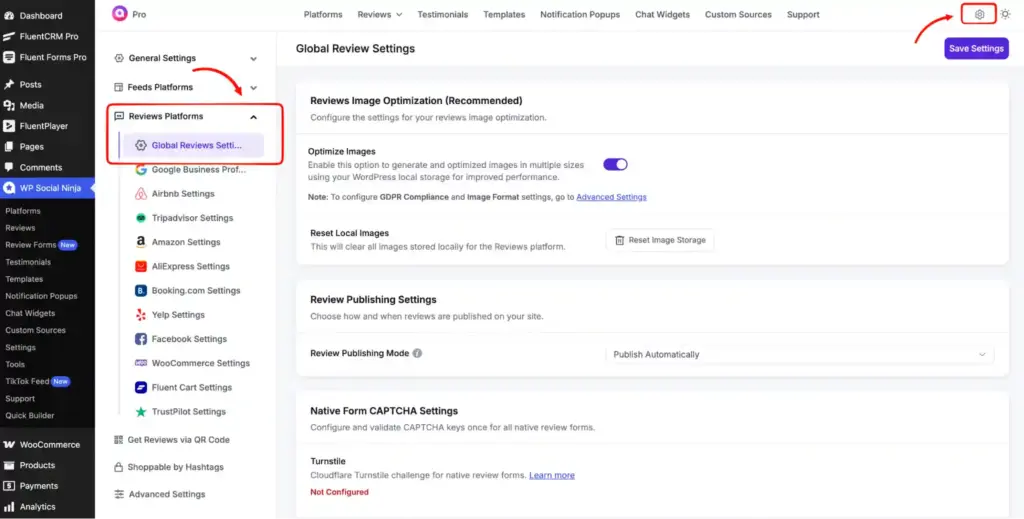Viewport: 1024px width, 519px height.
Task: Click the Facebook Settings icon
Action: click(x=140, y=339)
